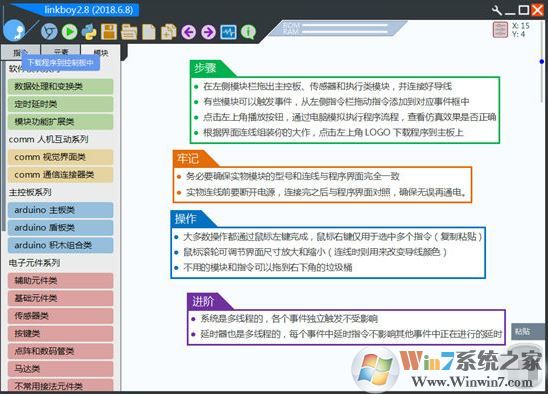
Task: Switch to the 元素 tab
Action: tap(61, 52)
